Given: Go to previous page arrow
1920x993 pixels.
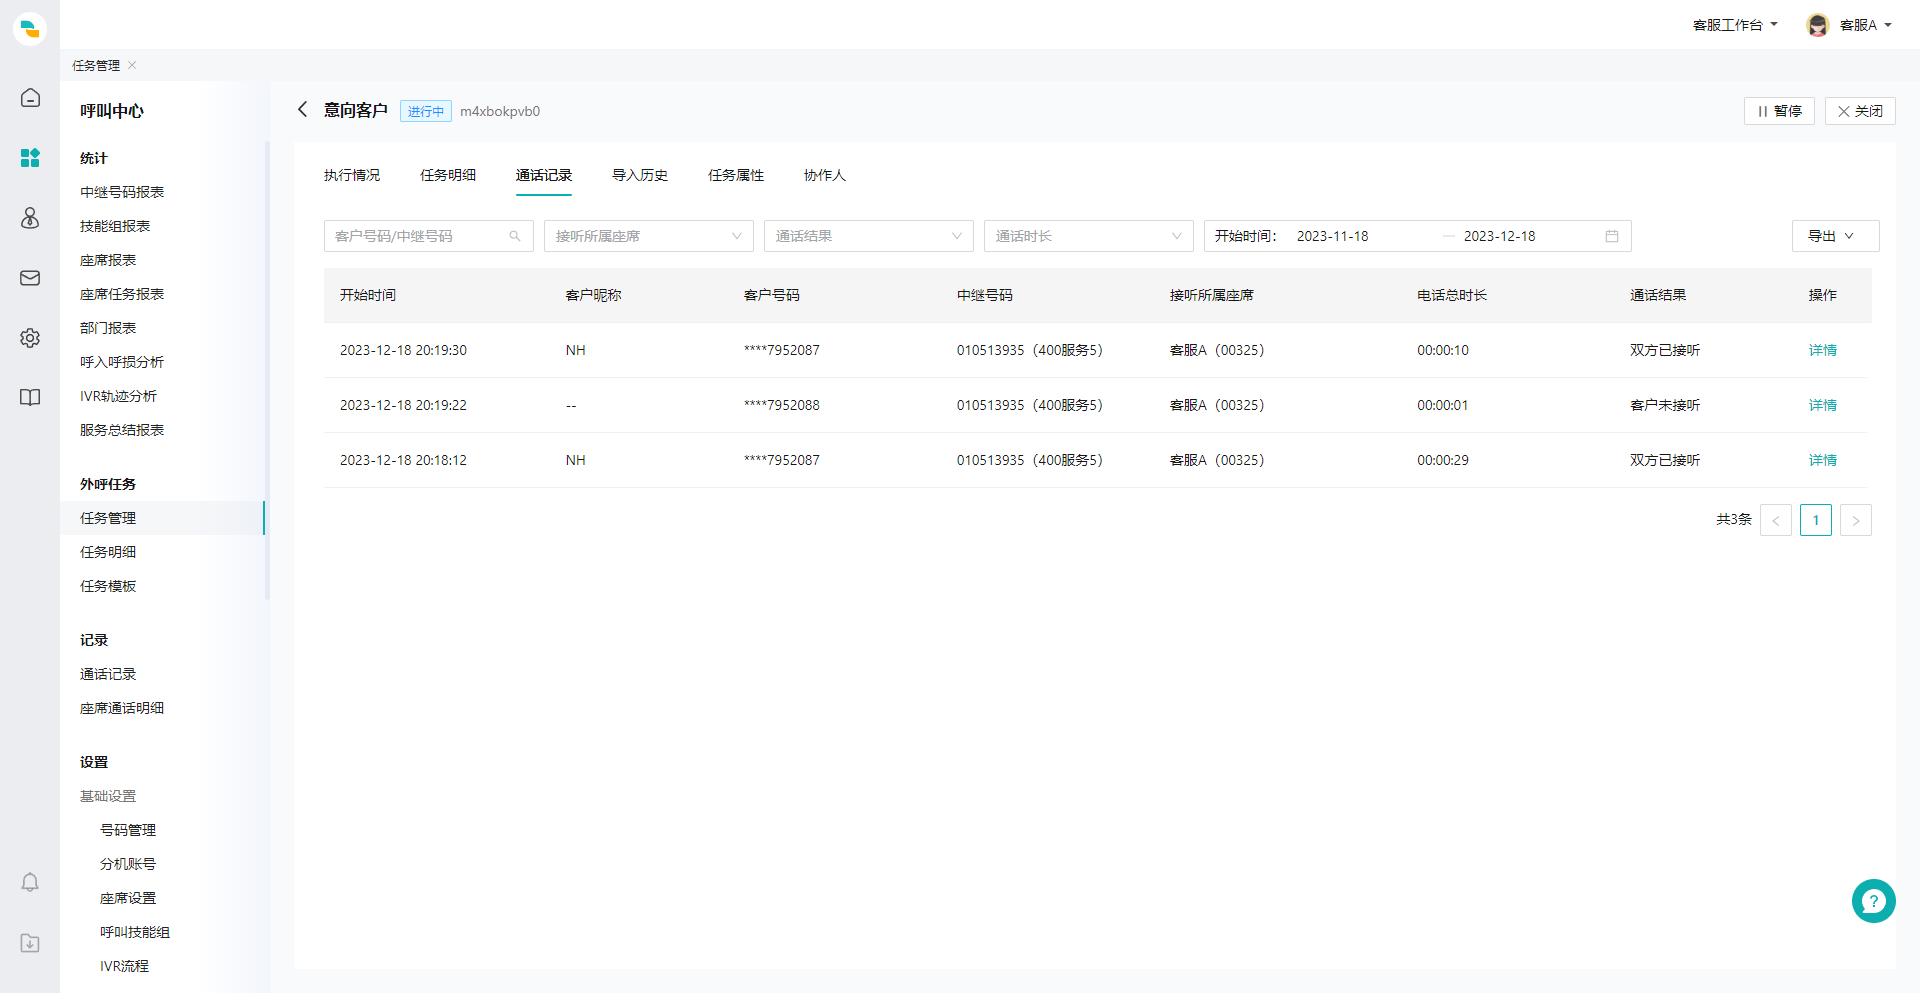Looking at the screenshot, I should click(x=1776, y=520).
